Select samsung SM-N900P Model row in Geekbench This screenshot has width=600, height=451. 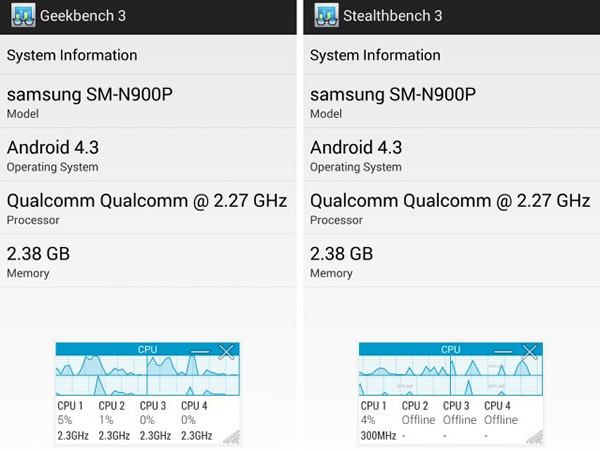[x=148, y=101]
